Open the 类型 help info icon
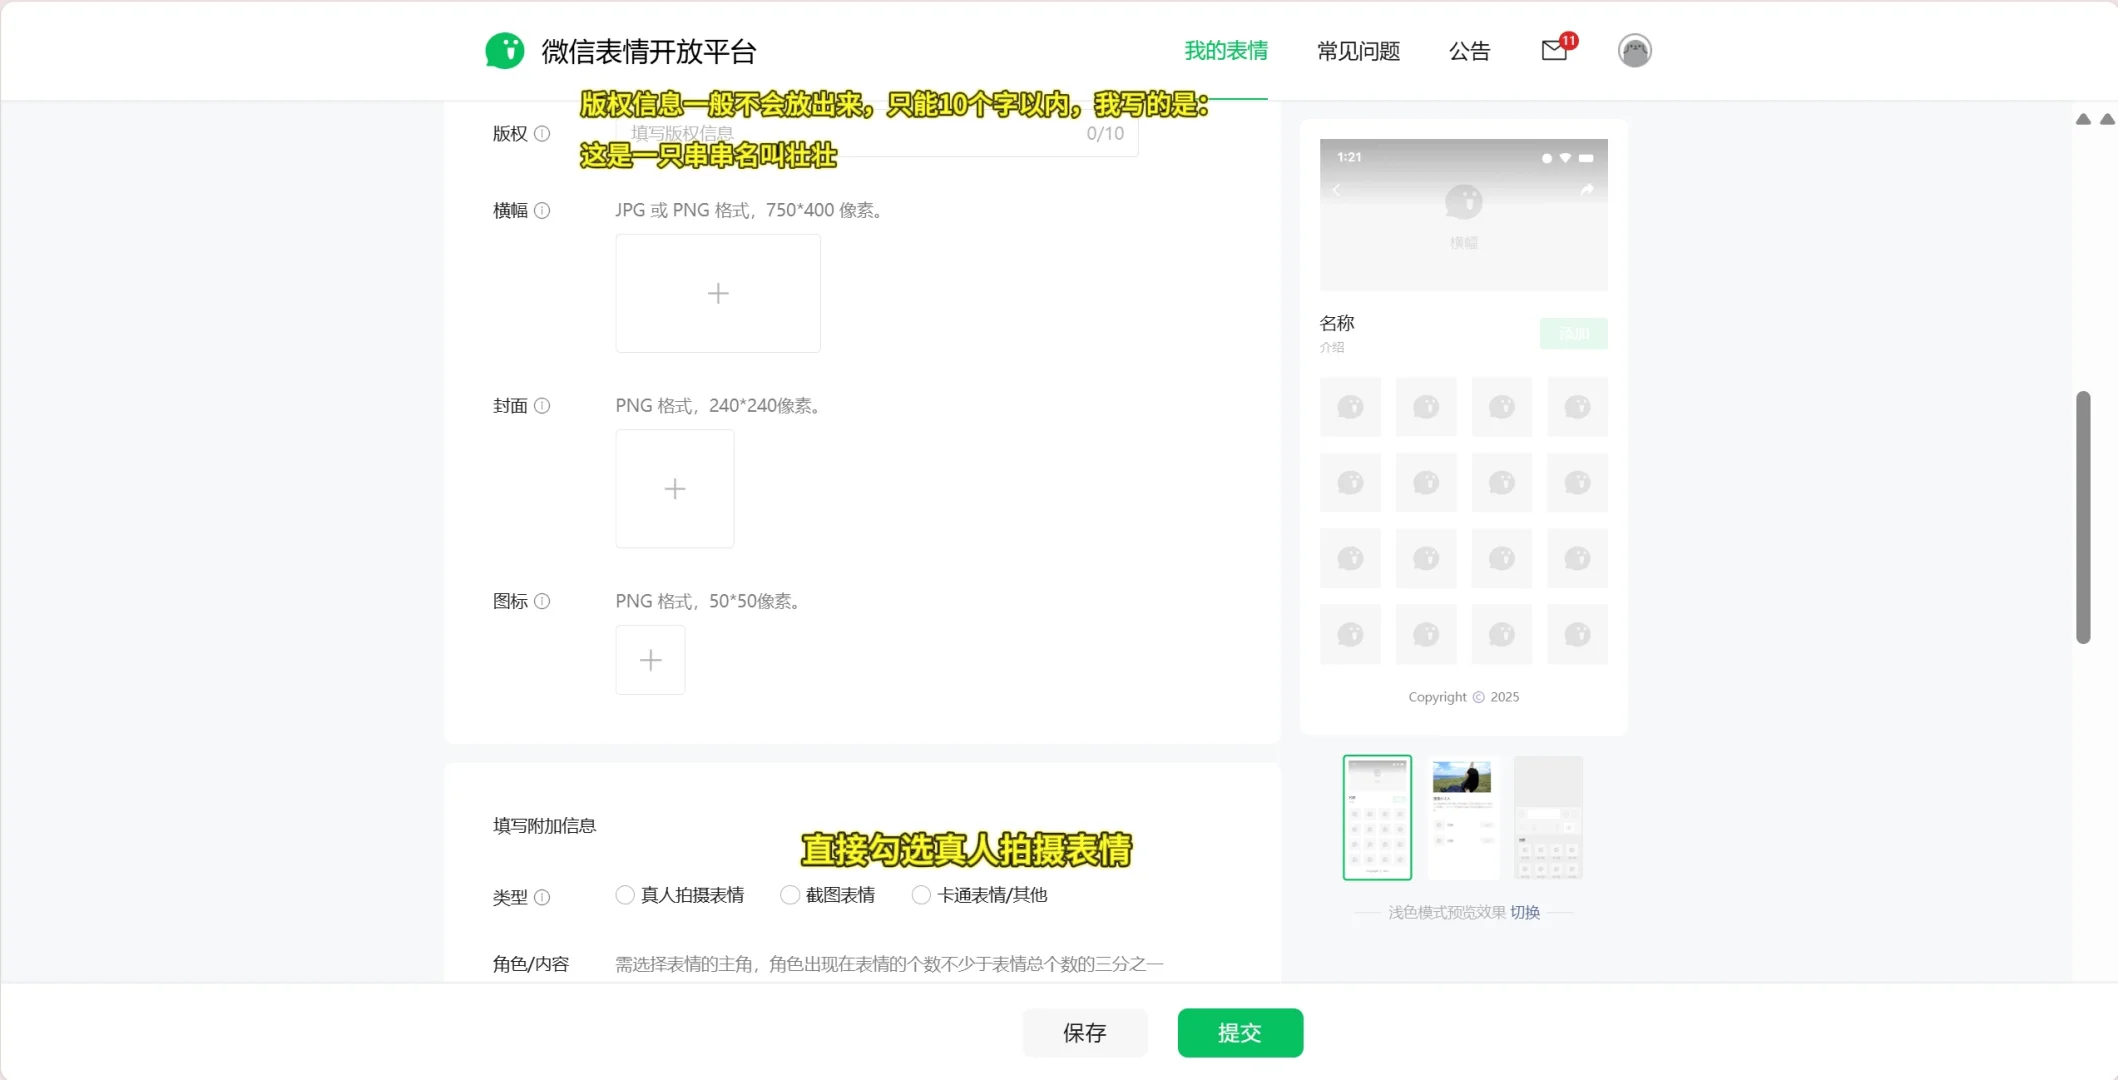The image size is (2118, 1080). pos(543,897)
